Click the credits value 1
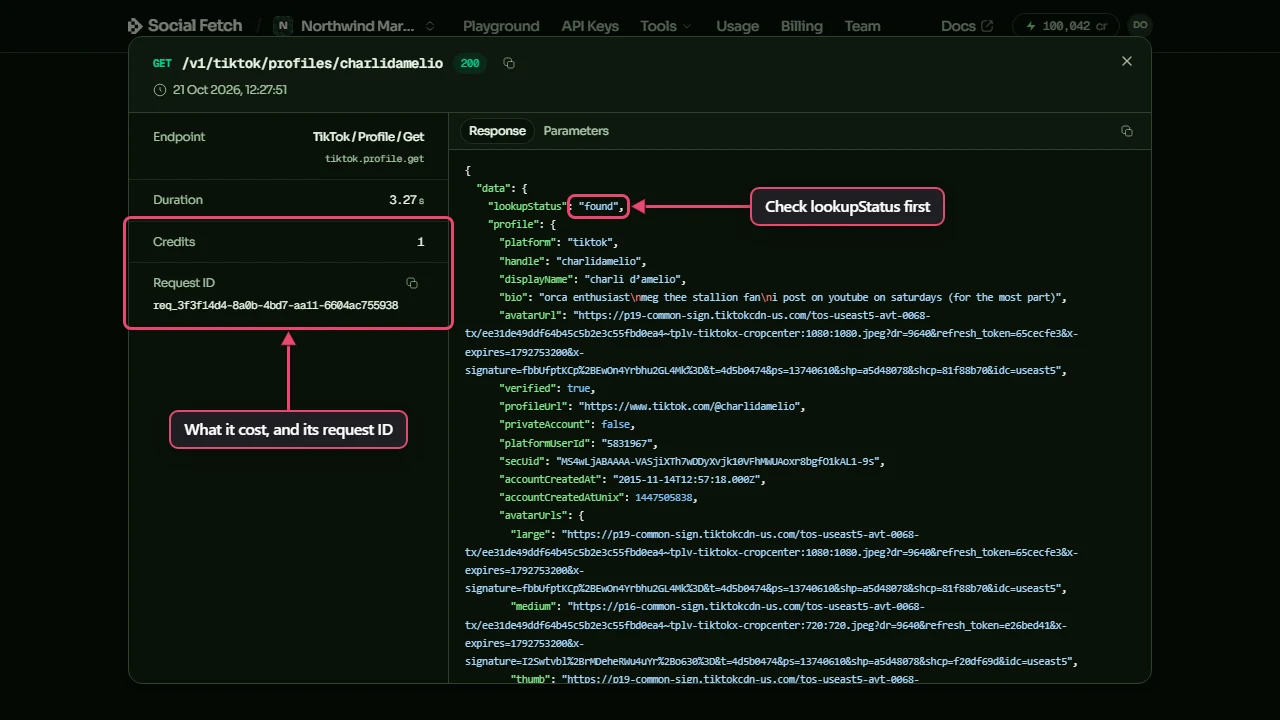The width and height of the screenshot is (1280, 720). click(421, 242)
